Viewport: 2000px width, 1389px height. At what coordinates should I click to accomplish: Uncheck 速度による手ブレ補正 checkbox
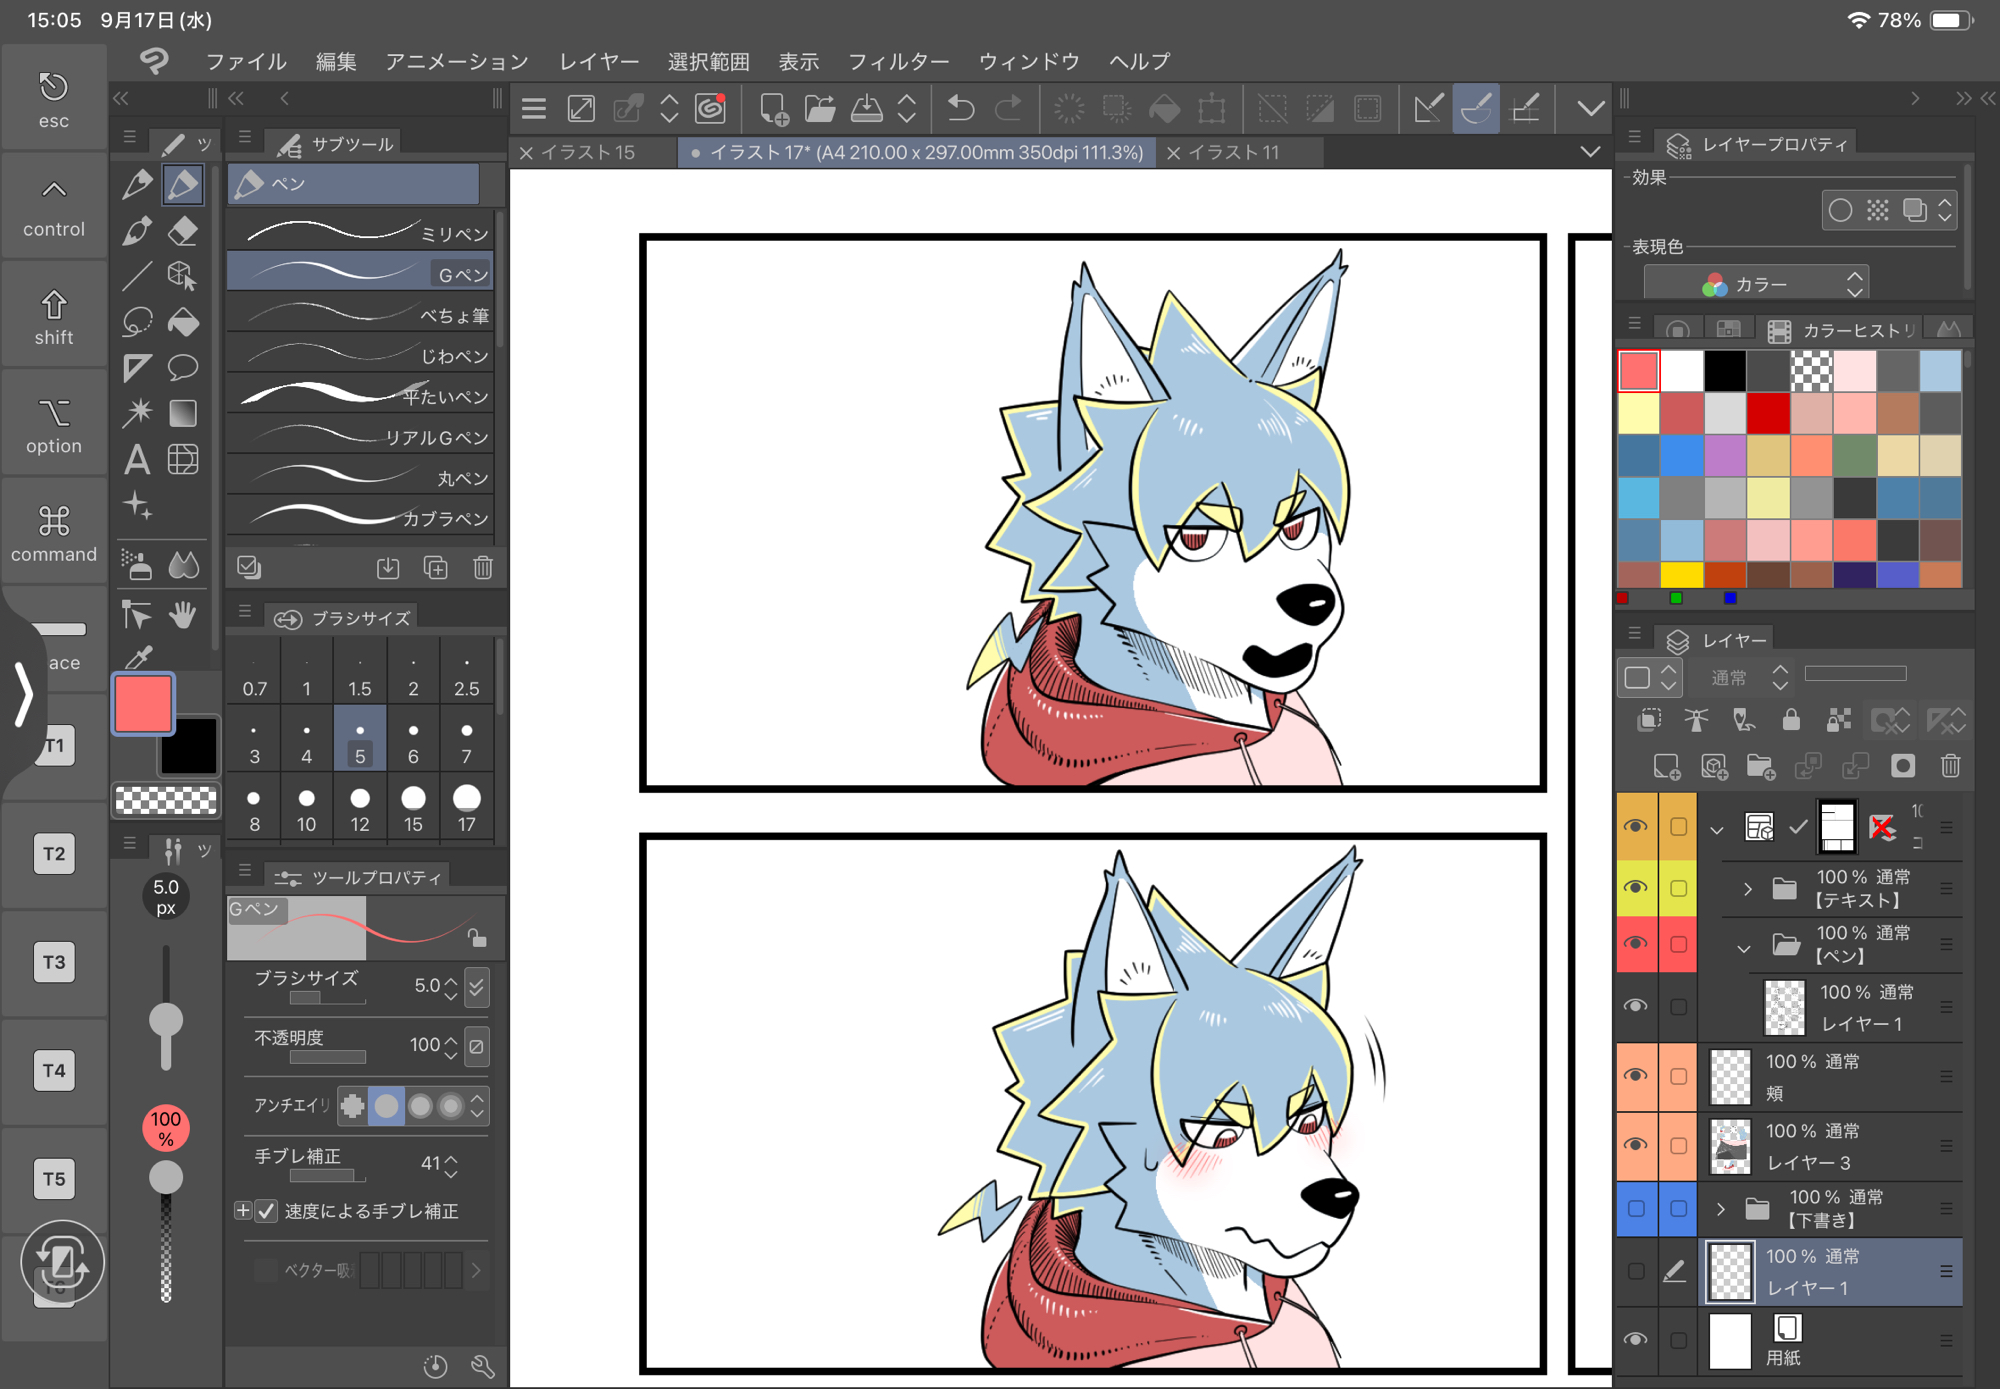pyautogui.click(x=266, y=1211)
